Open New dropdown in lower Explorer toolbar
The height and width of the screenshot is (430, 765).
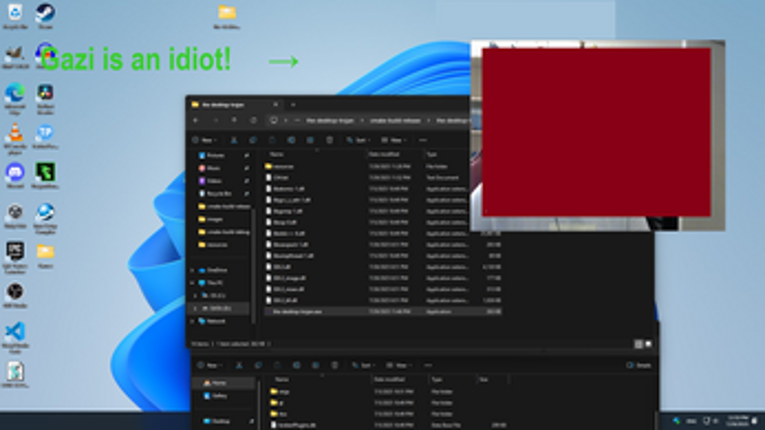210,365
